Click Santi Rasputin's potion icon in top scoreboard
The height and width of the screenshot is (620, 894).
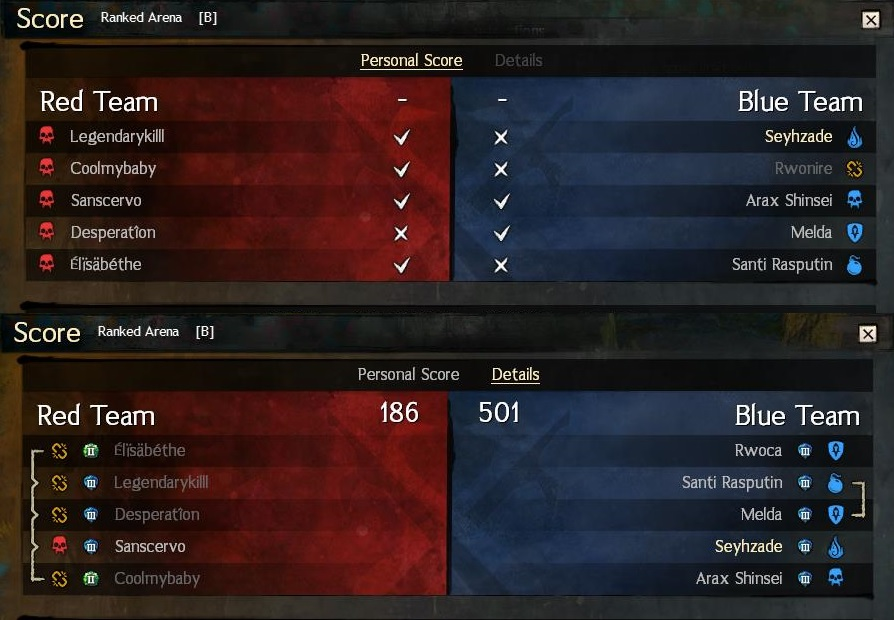854,265
